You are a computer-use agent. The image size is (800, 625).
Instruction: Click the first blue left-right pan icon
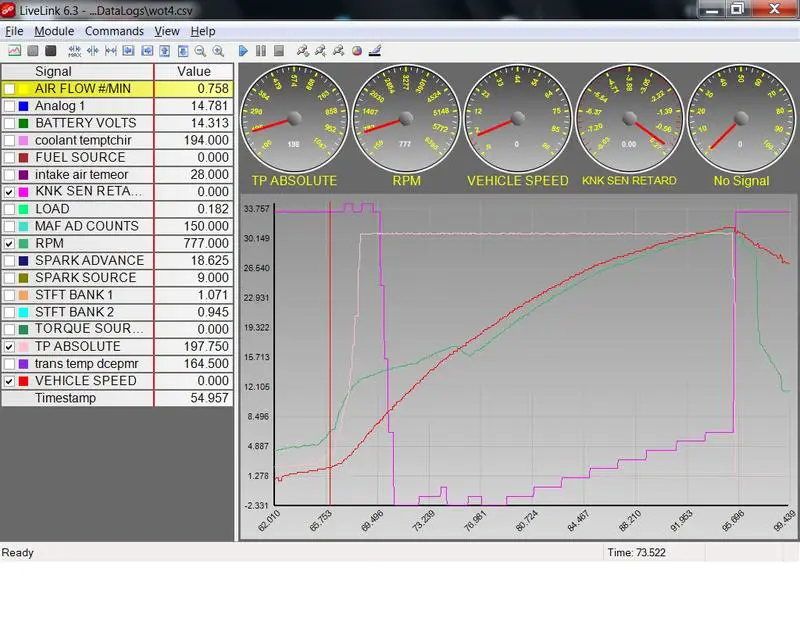click(129, 51)
